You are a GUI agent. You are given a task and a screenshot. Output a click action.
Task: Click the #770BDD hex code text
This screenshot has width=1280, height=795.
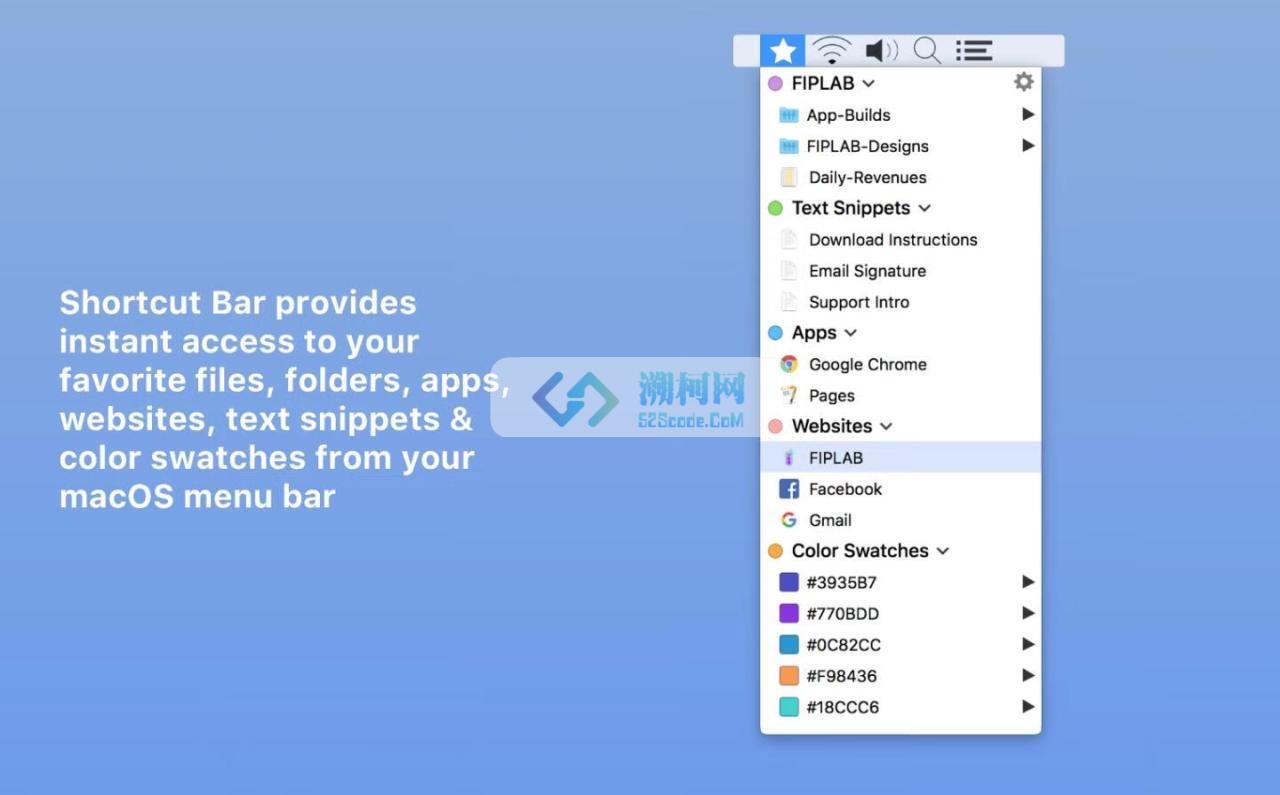(843, 613)
